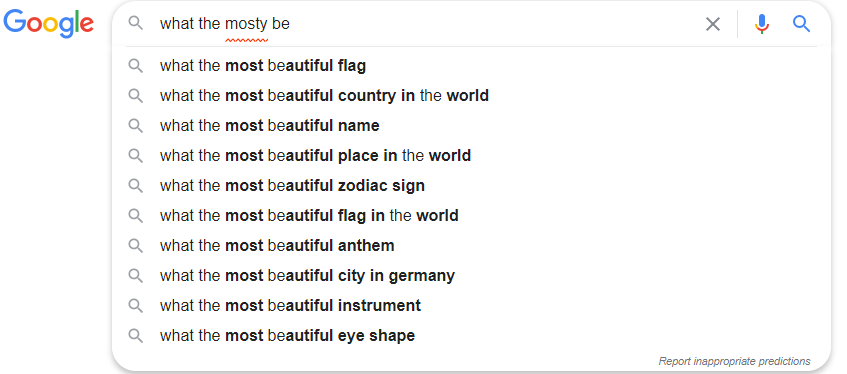This screenshot has height=374, width=847.
Task: Click magnifier icon beside 'anthem' suggestion
Action: point(136,246)
